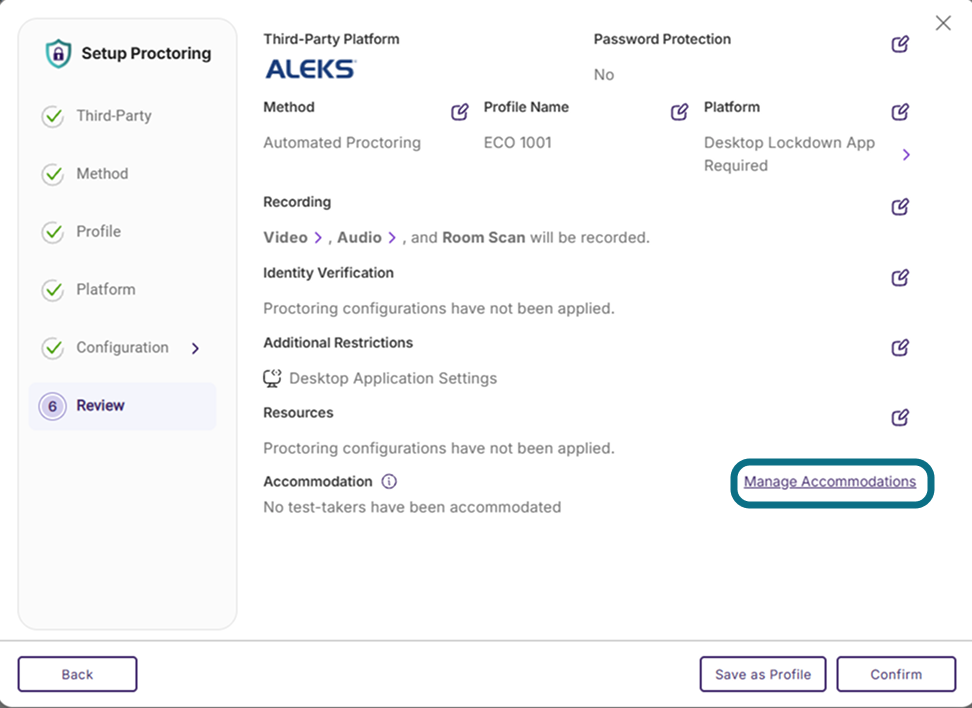The height and width of the screenshot is (708, 972).
Task: Edit the Profile Name field
Action: pyautogui.click(x=679, y=112)
